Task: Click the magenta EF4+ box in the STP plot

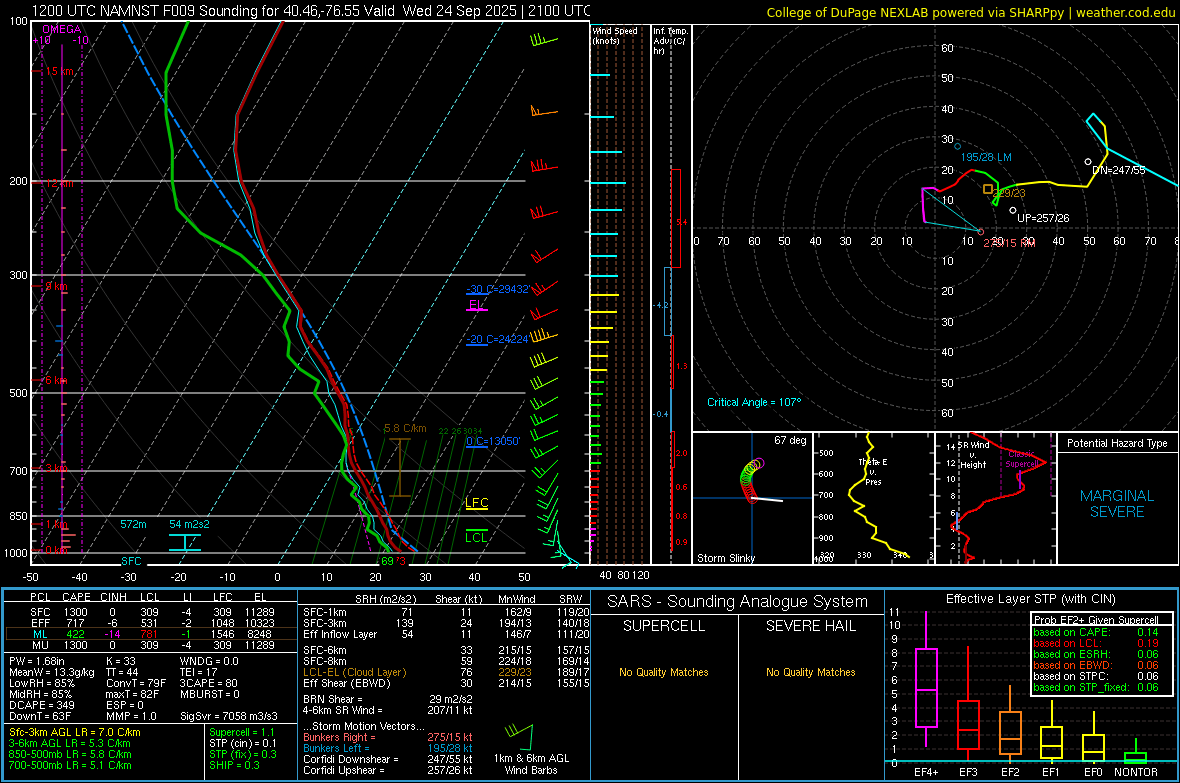Action: pos(926,687)
